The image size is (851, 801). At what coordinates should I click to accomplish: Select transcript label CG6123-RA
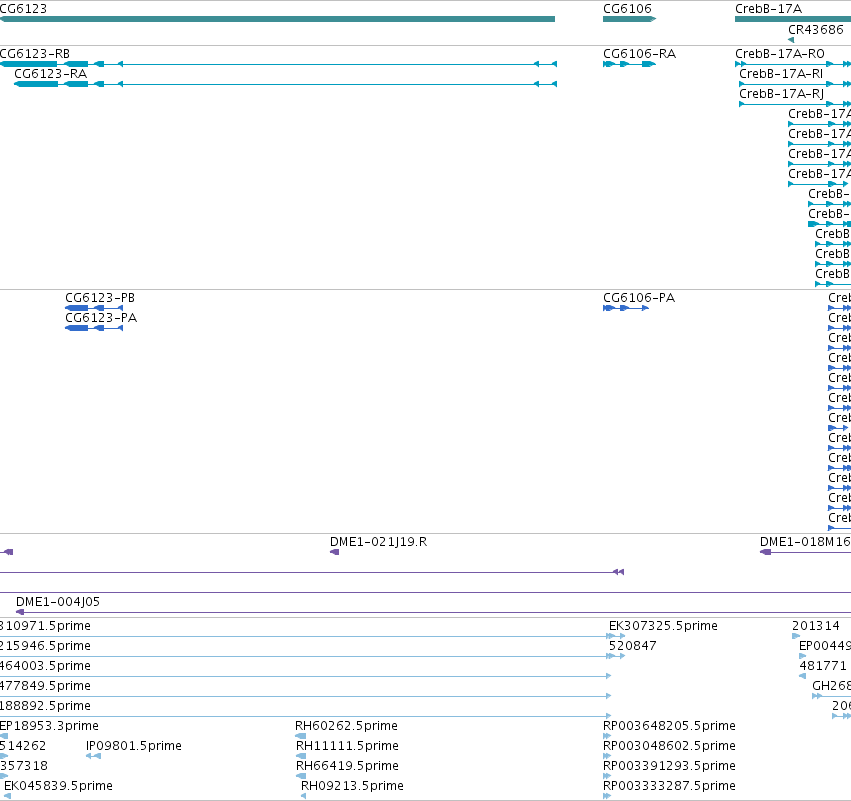point(50,74)
